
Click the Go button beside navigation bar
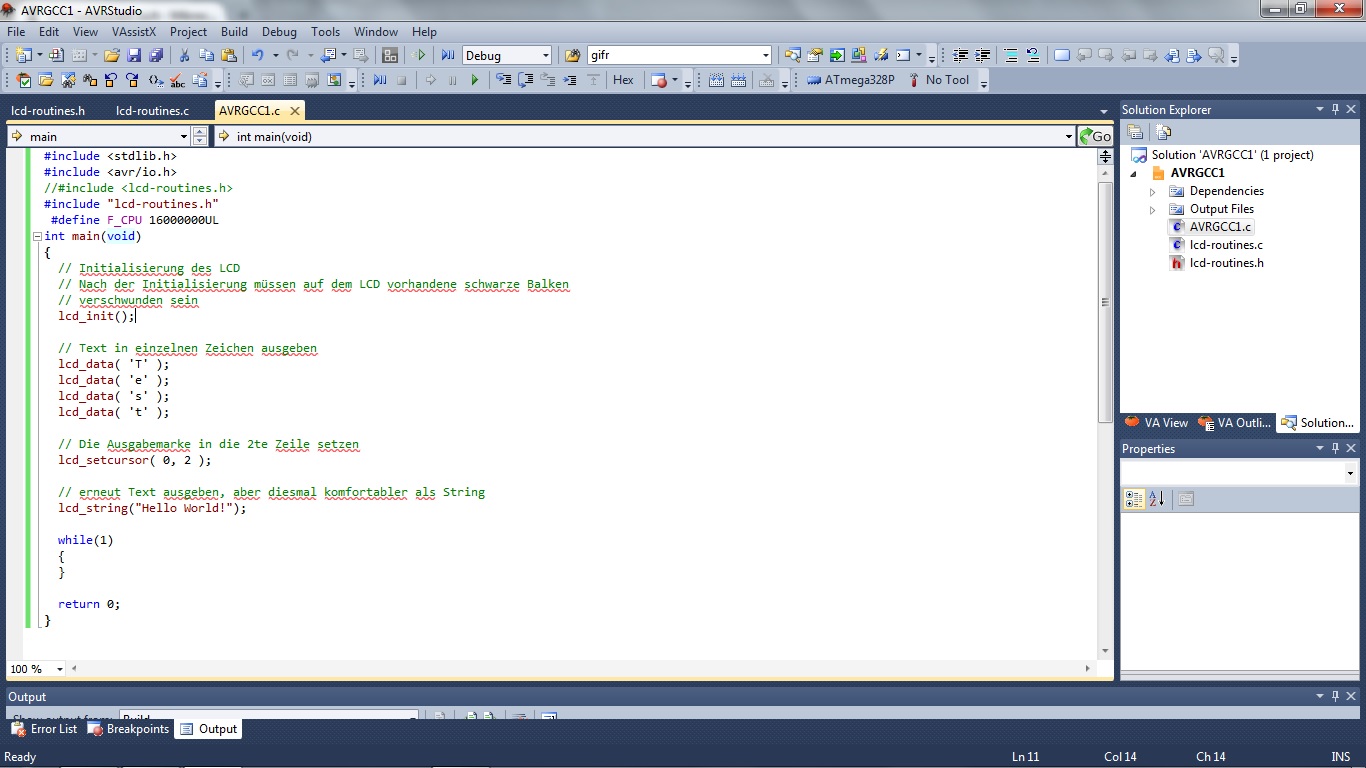click(x=1095, y=136)
